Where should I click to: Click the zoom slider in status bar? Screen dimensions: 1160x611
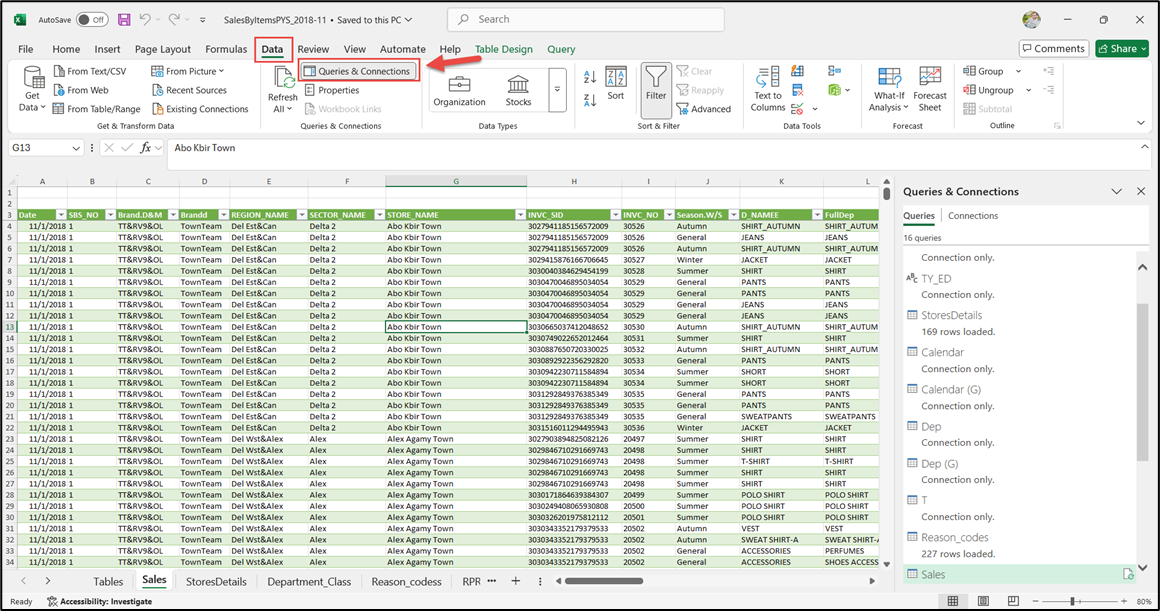[1072, 601]
